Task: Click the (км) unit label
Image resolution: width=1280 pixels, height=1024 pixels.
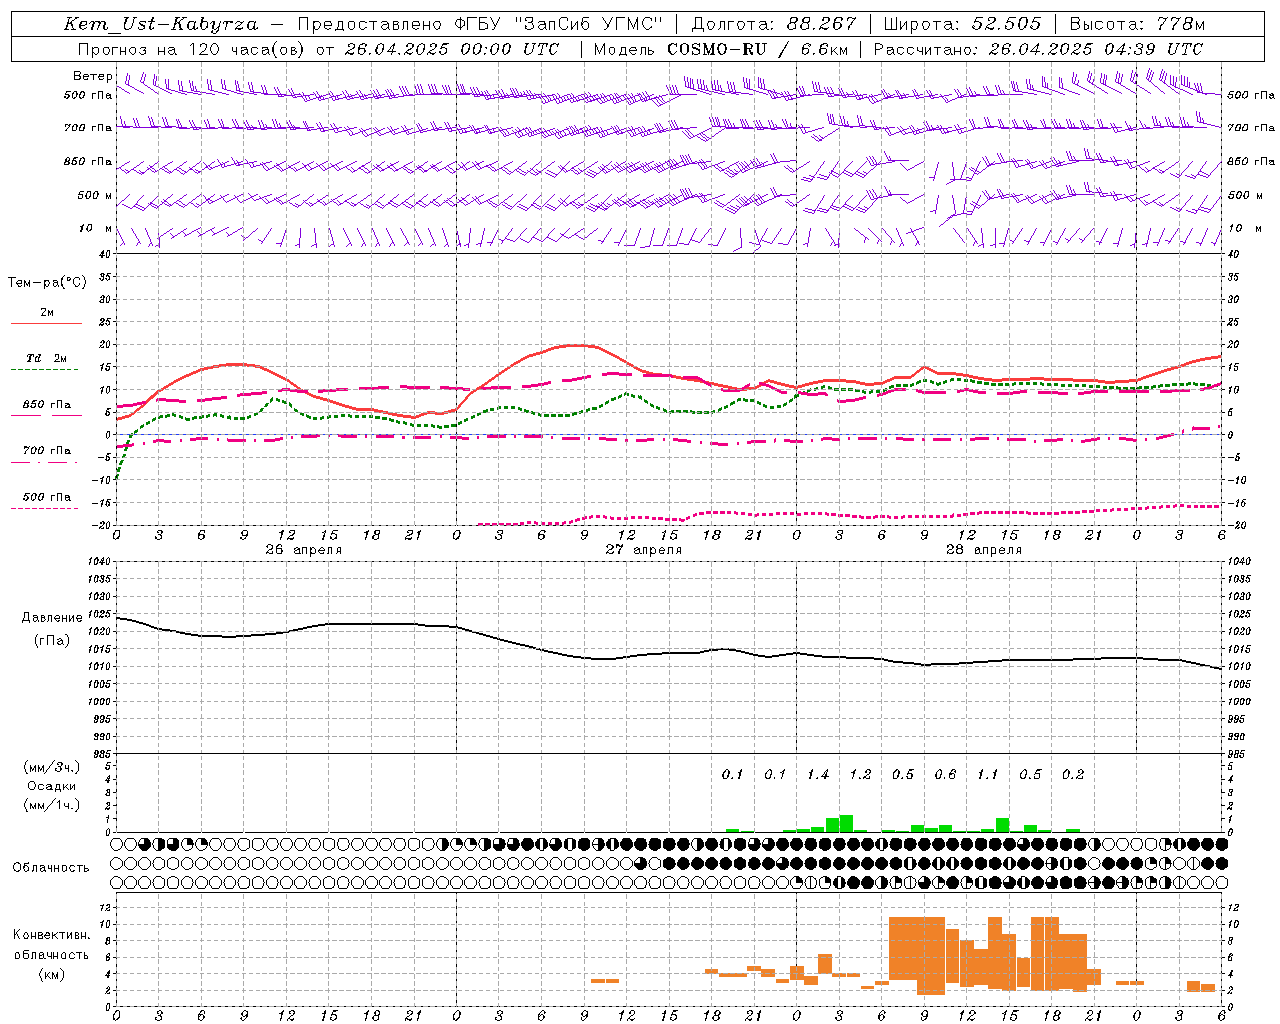Action: tap(51, 974)
